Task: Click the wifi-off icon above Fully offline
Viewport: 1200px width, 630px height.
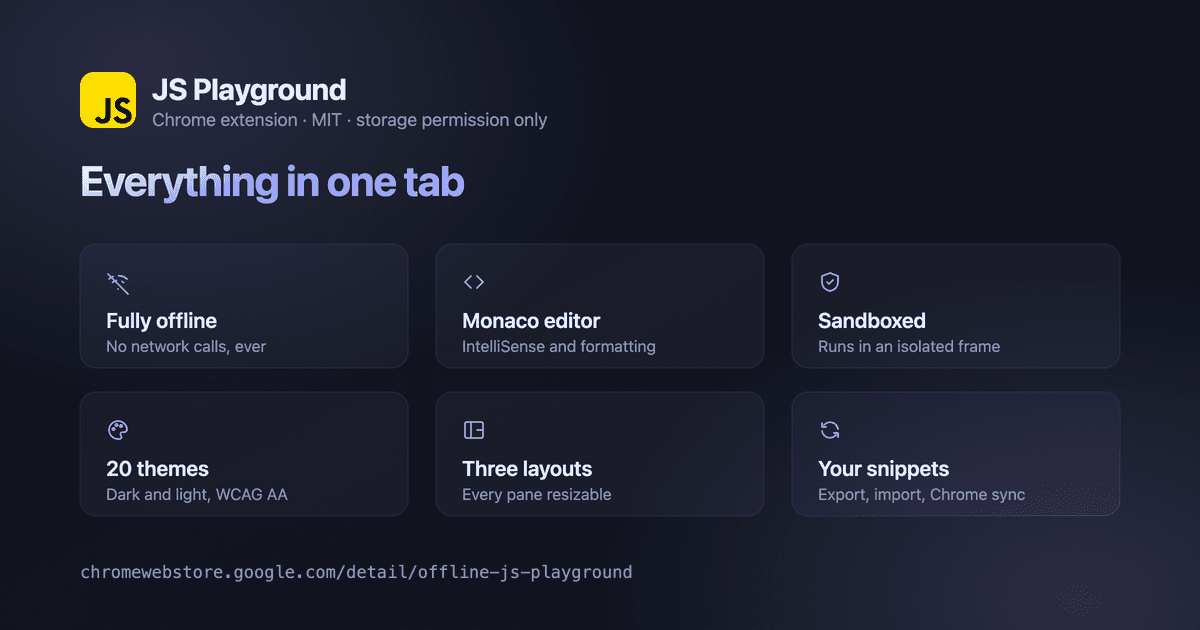Action: pos(118,282)
